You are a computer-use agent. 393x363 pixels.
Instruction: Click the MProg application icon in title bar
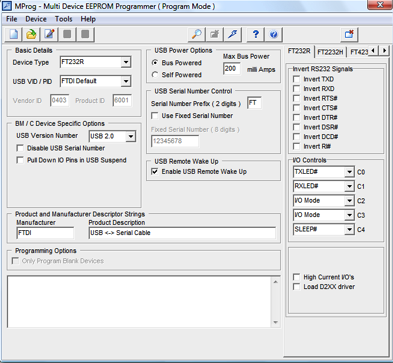[x=7, y=6]
